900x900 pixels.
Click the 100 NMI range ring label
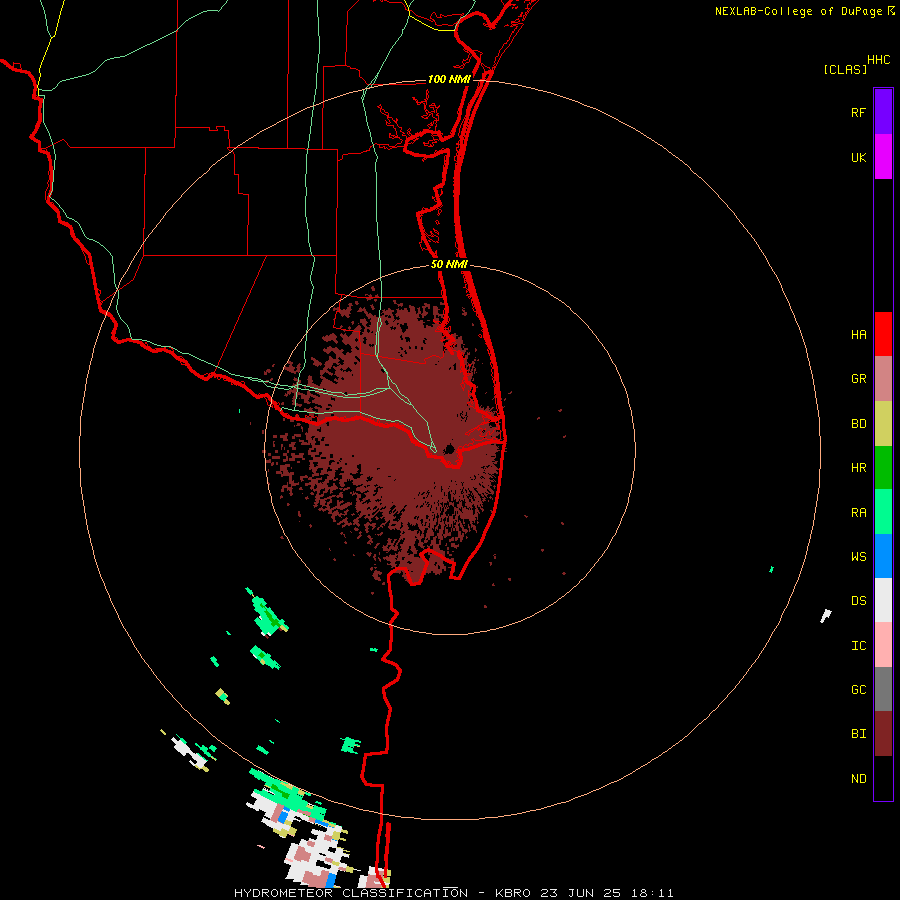449,79
